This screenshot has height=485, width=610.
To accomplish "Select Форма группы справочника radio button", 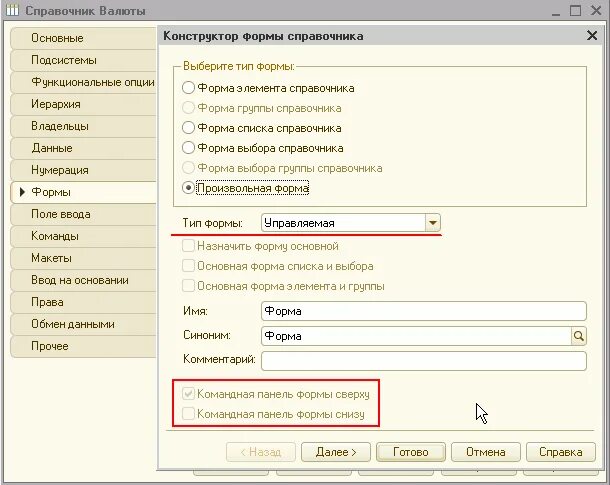I will click(188, 108).
